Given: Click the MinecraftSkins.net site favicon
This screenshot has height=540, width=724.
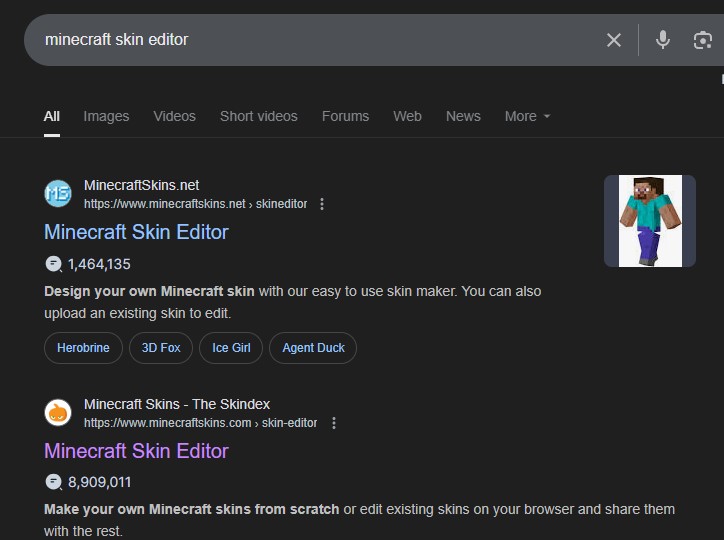Looking at the screenshot, I should coord(58,193).
